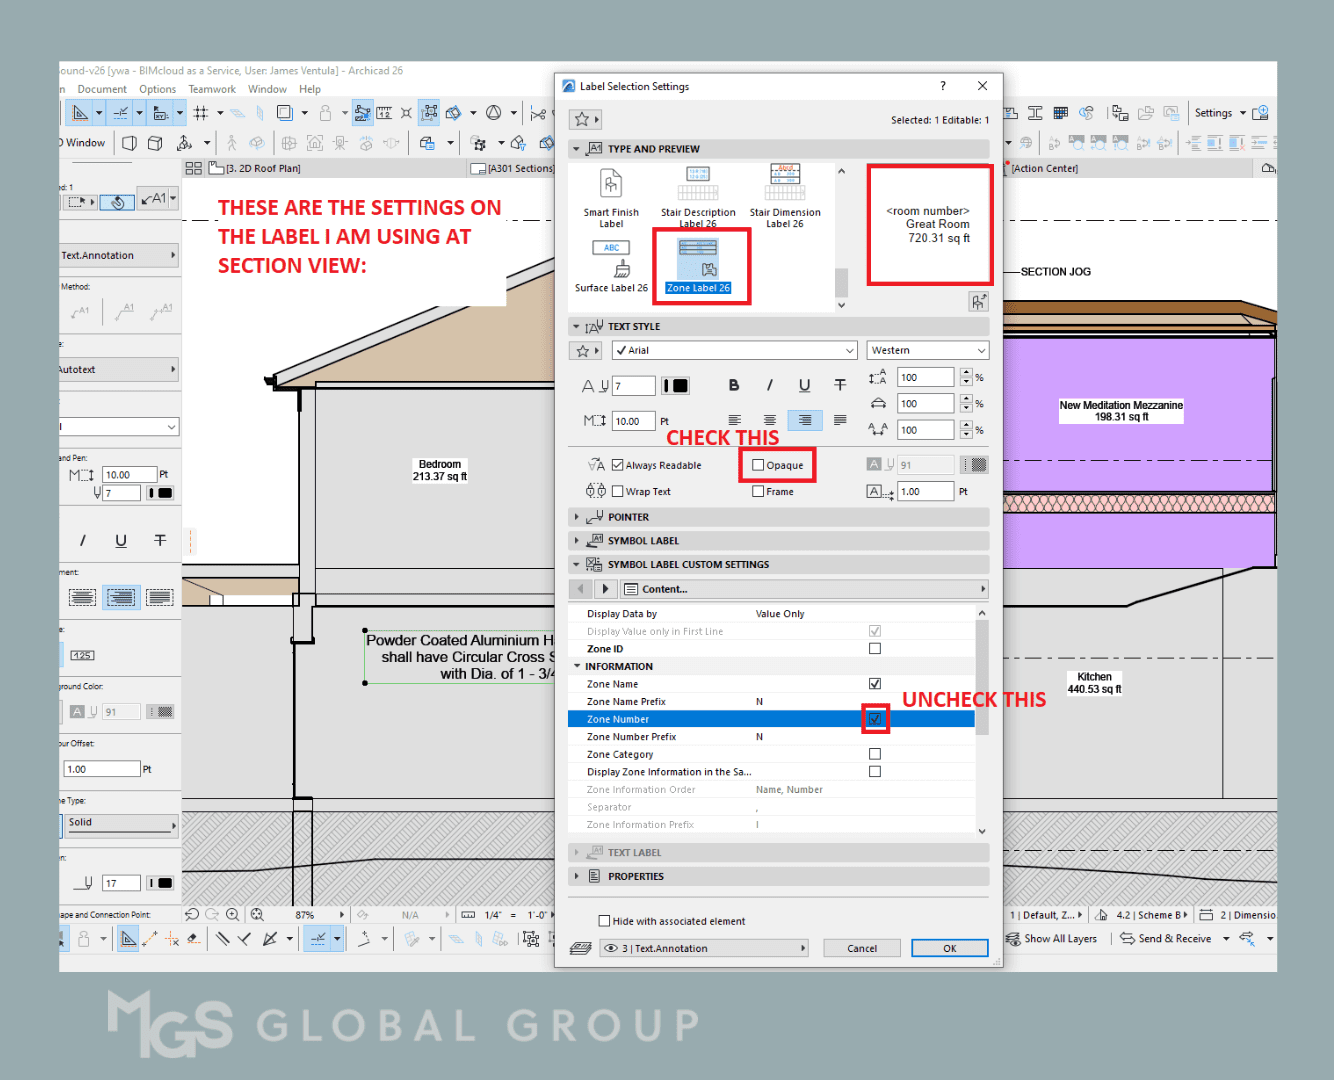Click Cancel to dismiss the dialog

coord(861,947)
